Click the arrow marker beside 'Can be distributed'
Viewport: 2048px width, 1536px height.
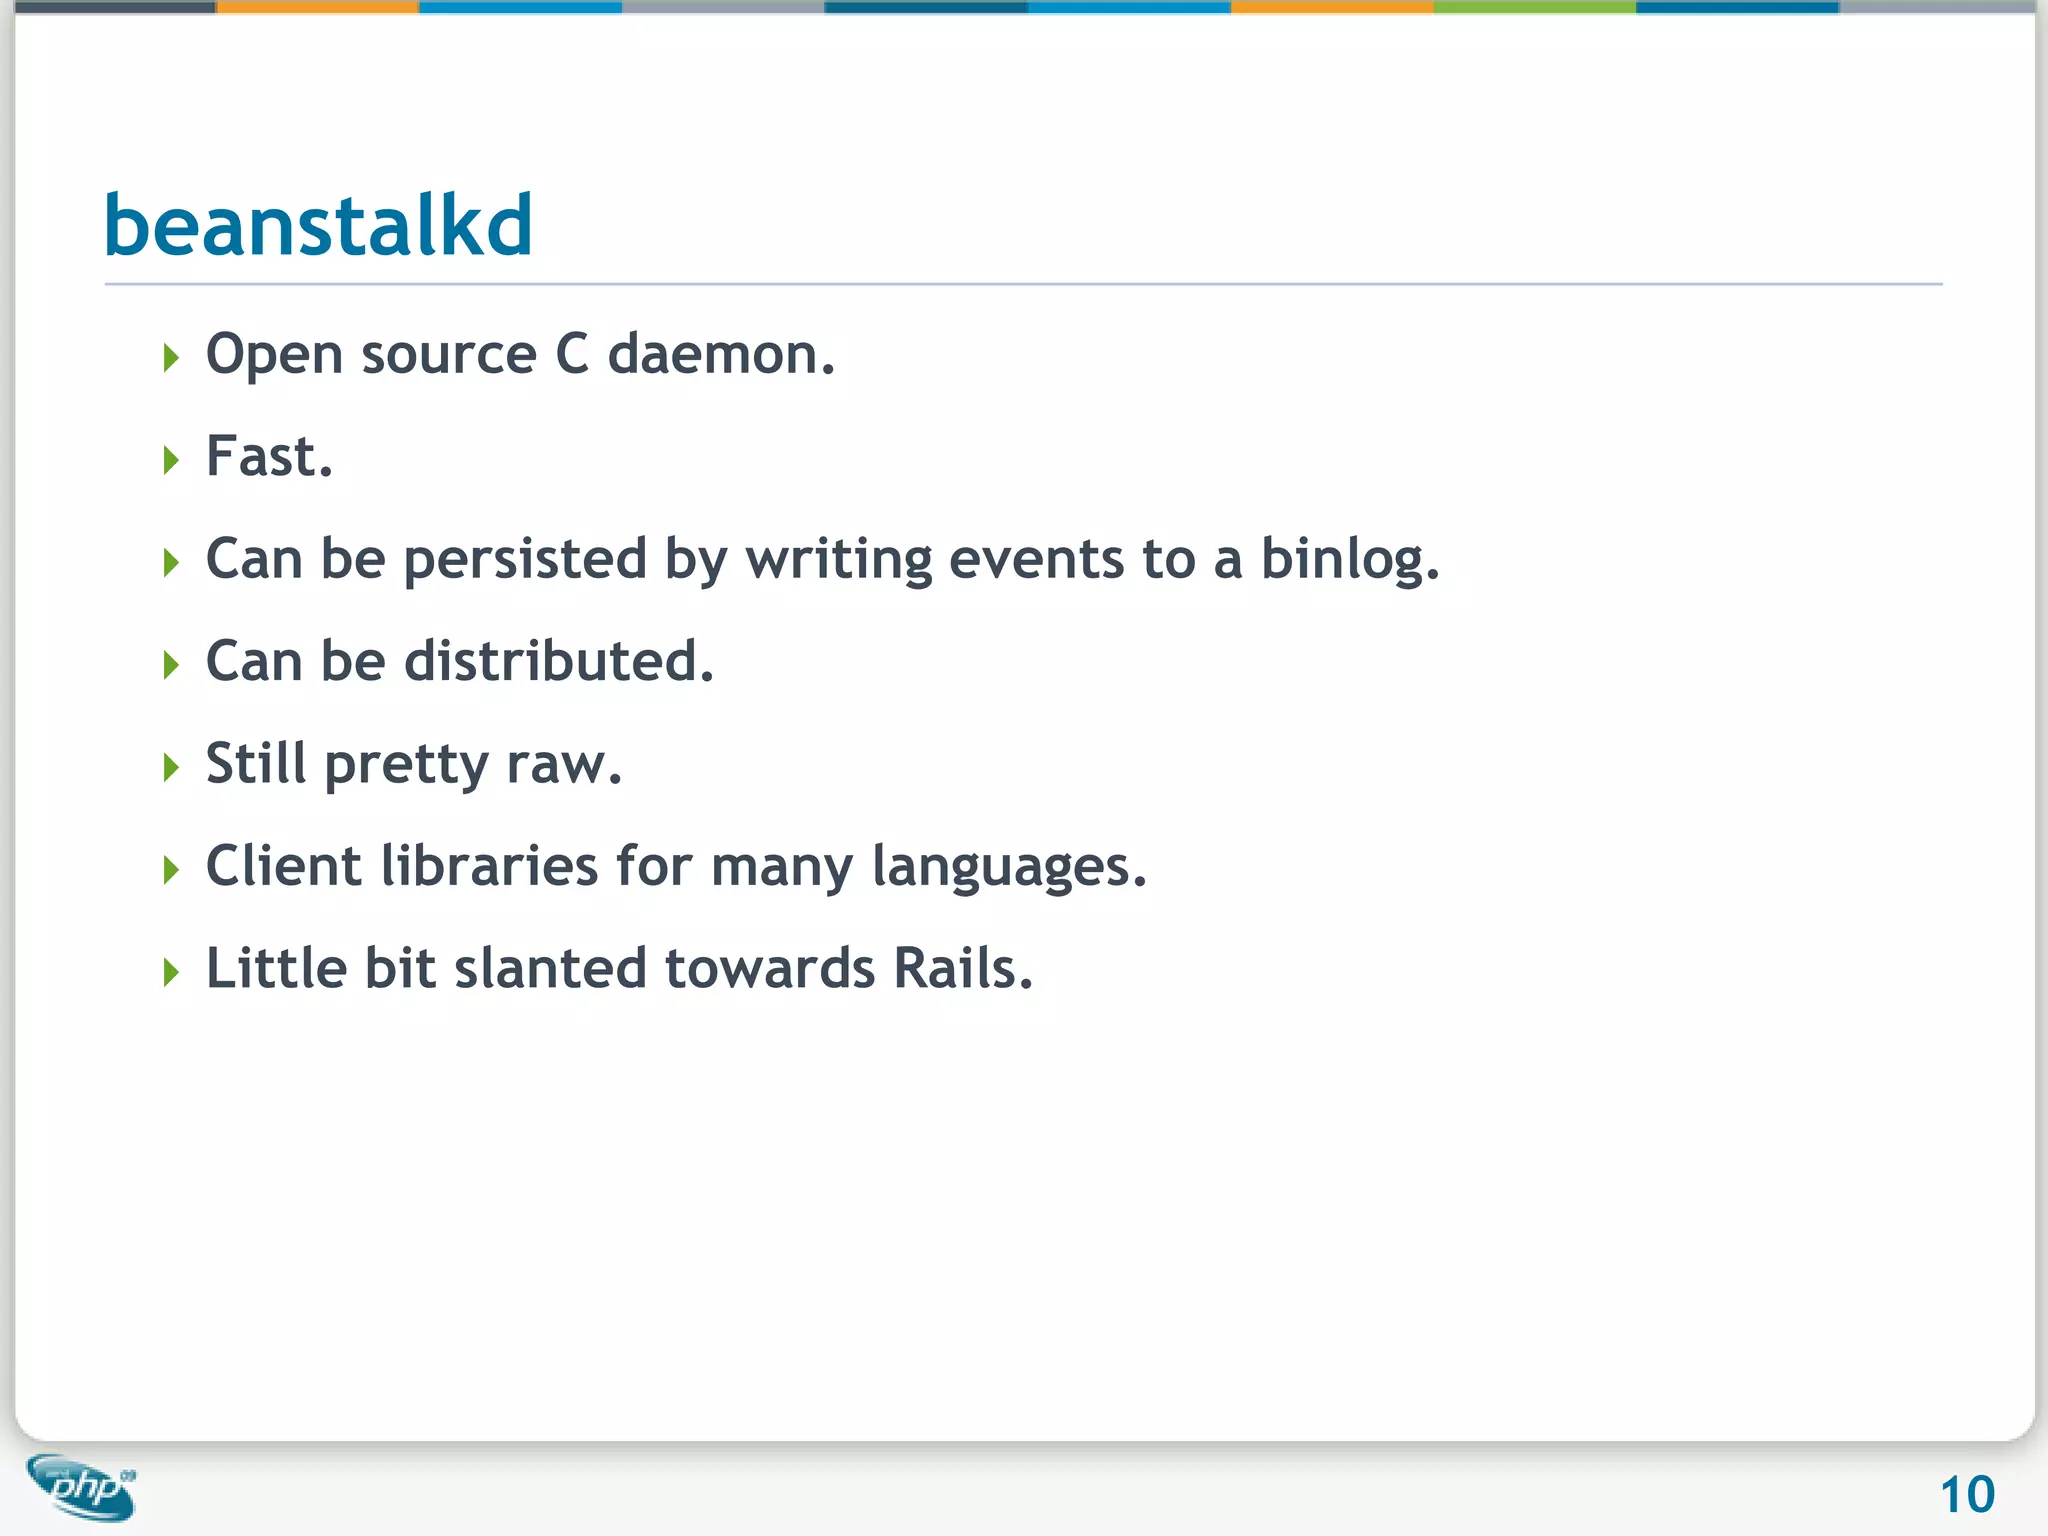click(171, 665)
